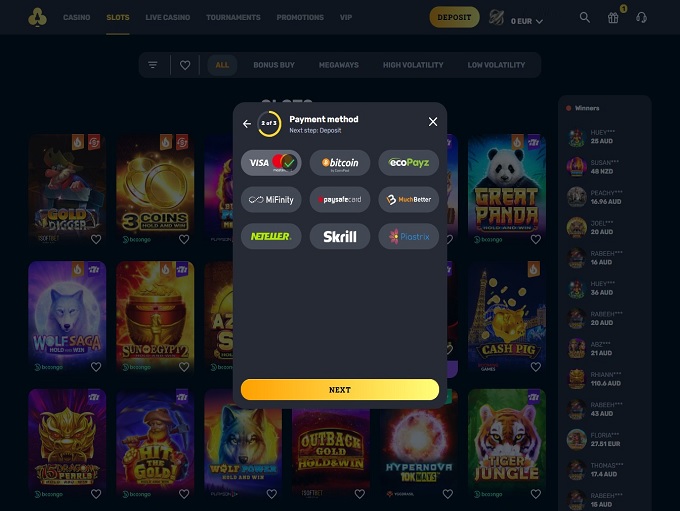Open the filter lines icon
Screen dimensions: 680x511
(153, 65)
